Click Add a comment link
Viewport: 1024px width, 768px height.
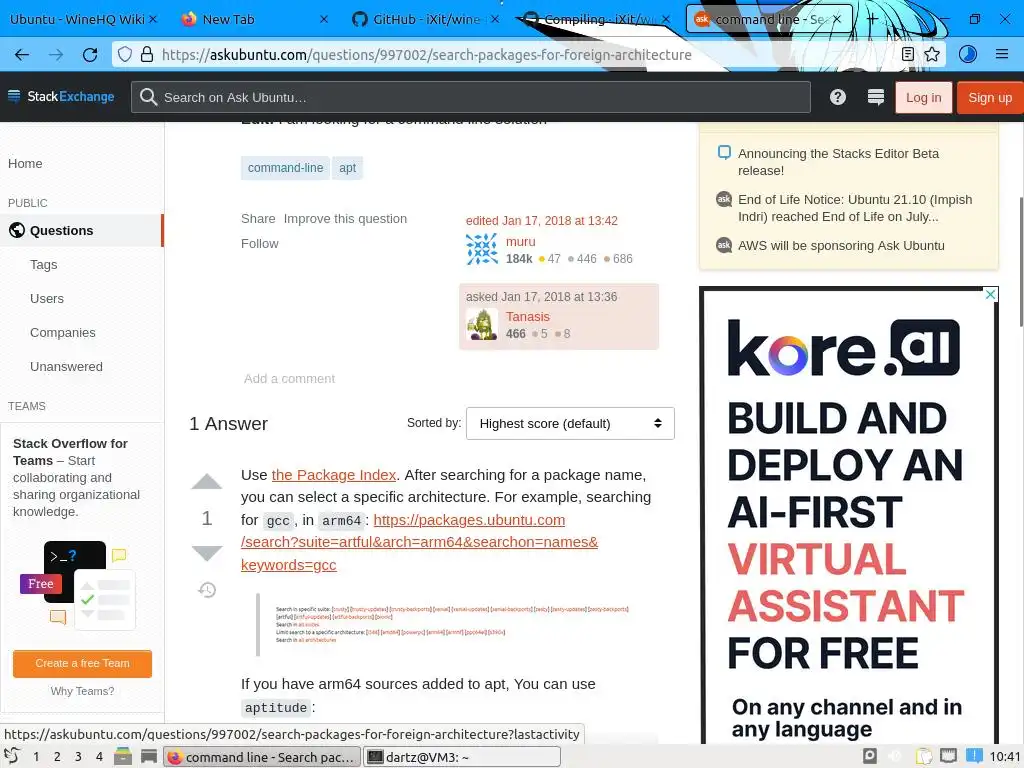289,379
